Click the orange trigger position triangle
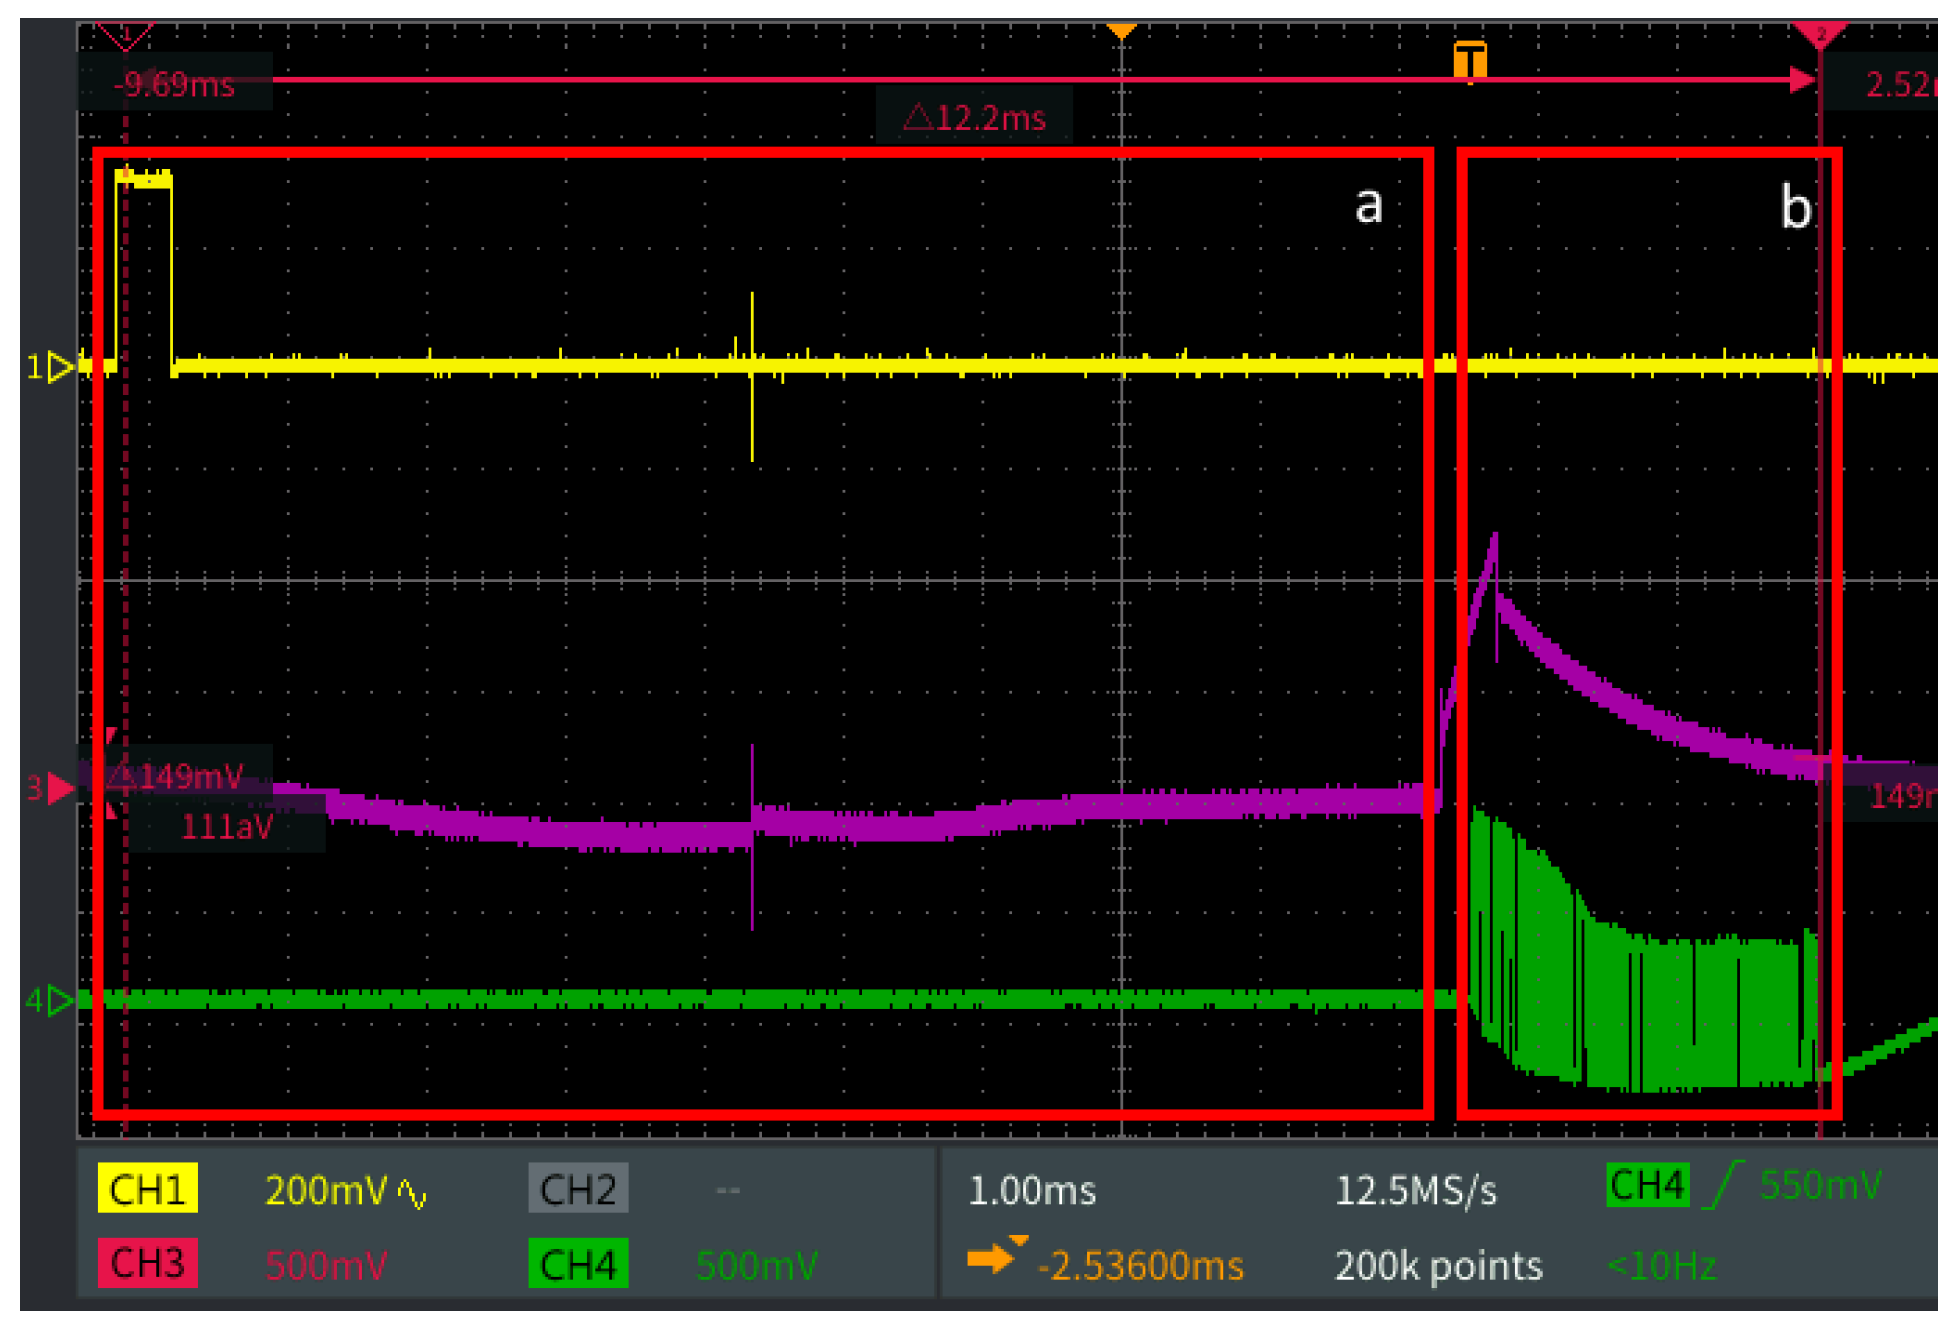1954x1330 pixels. (x=1121, y=32)
